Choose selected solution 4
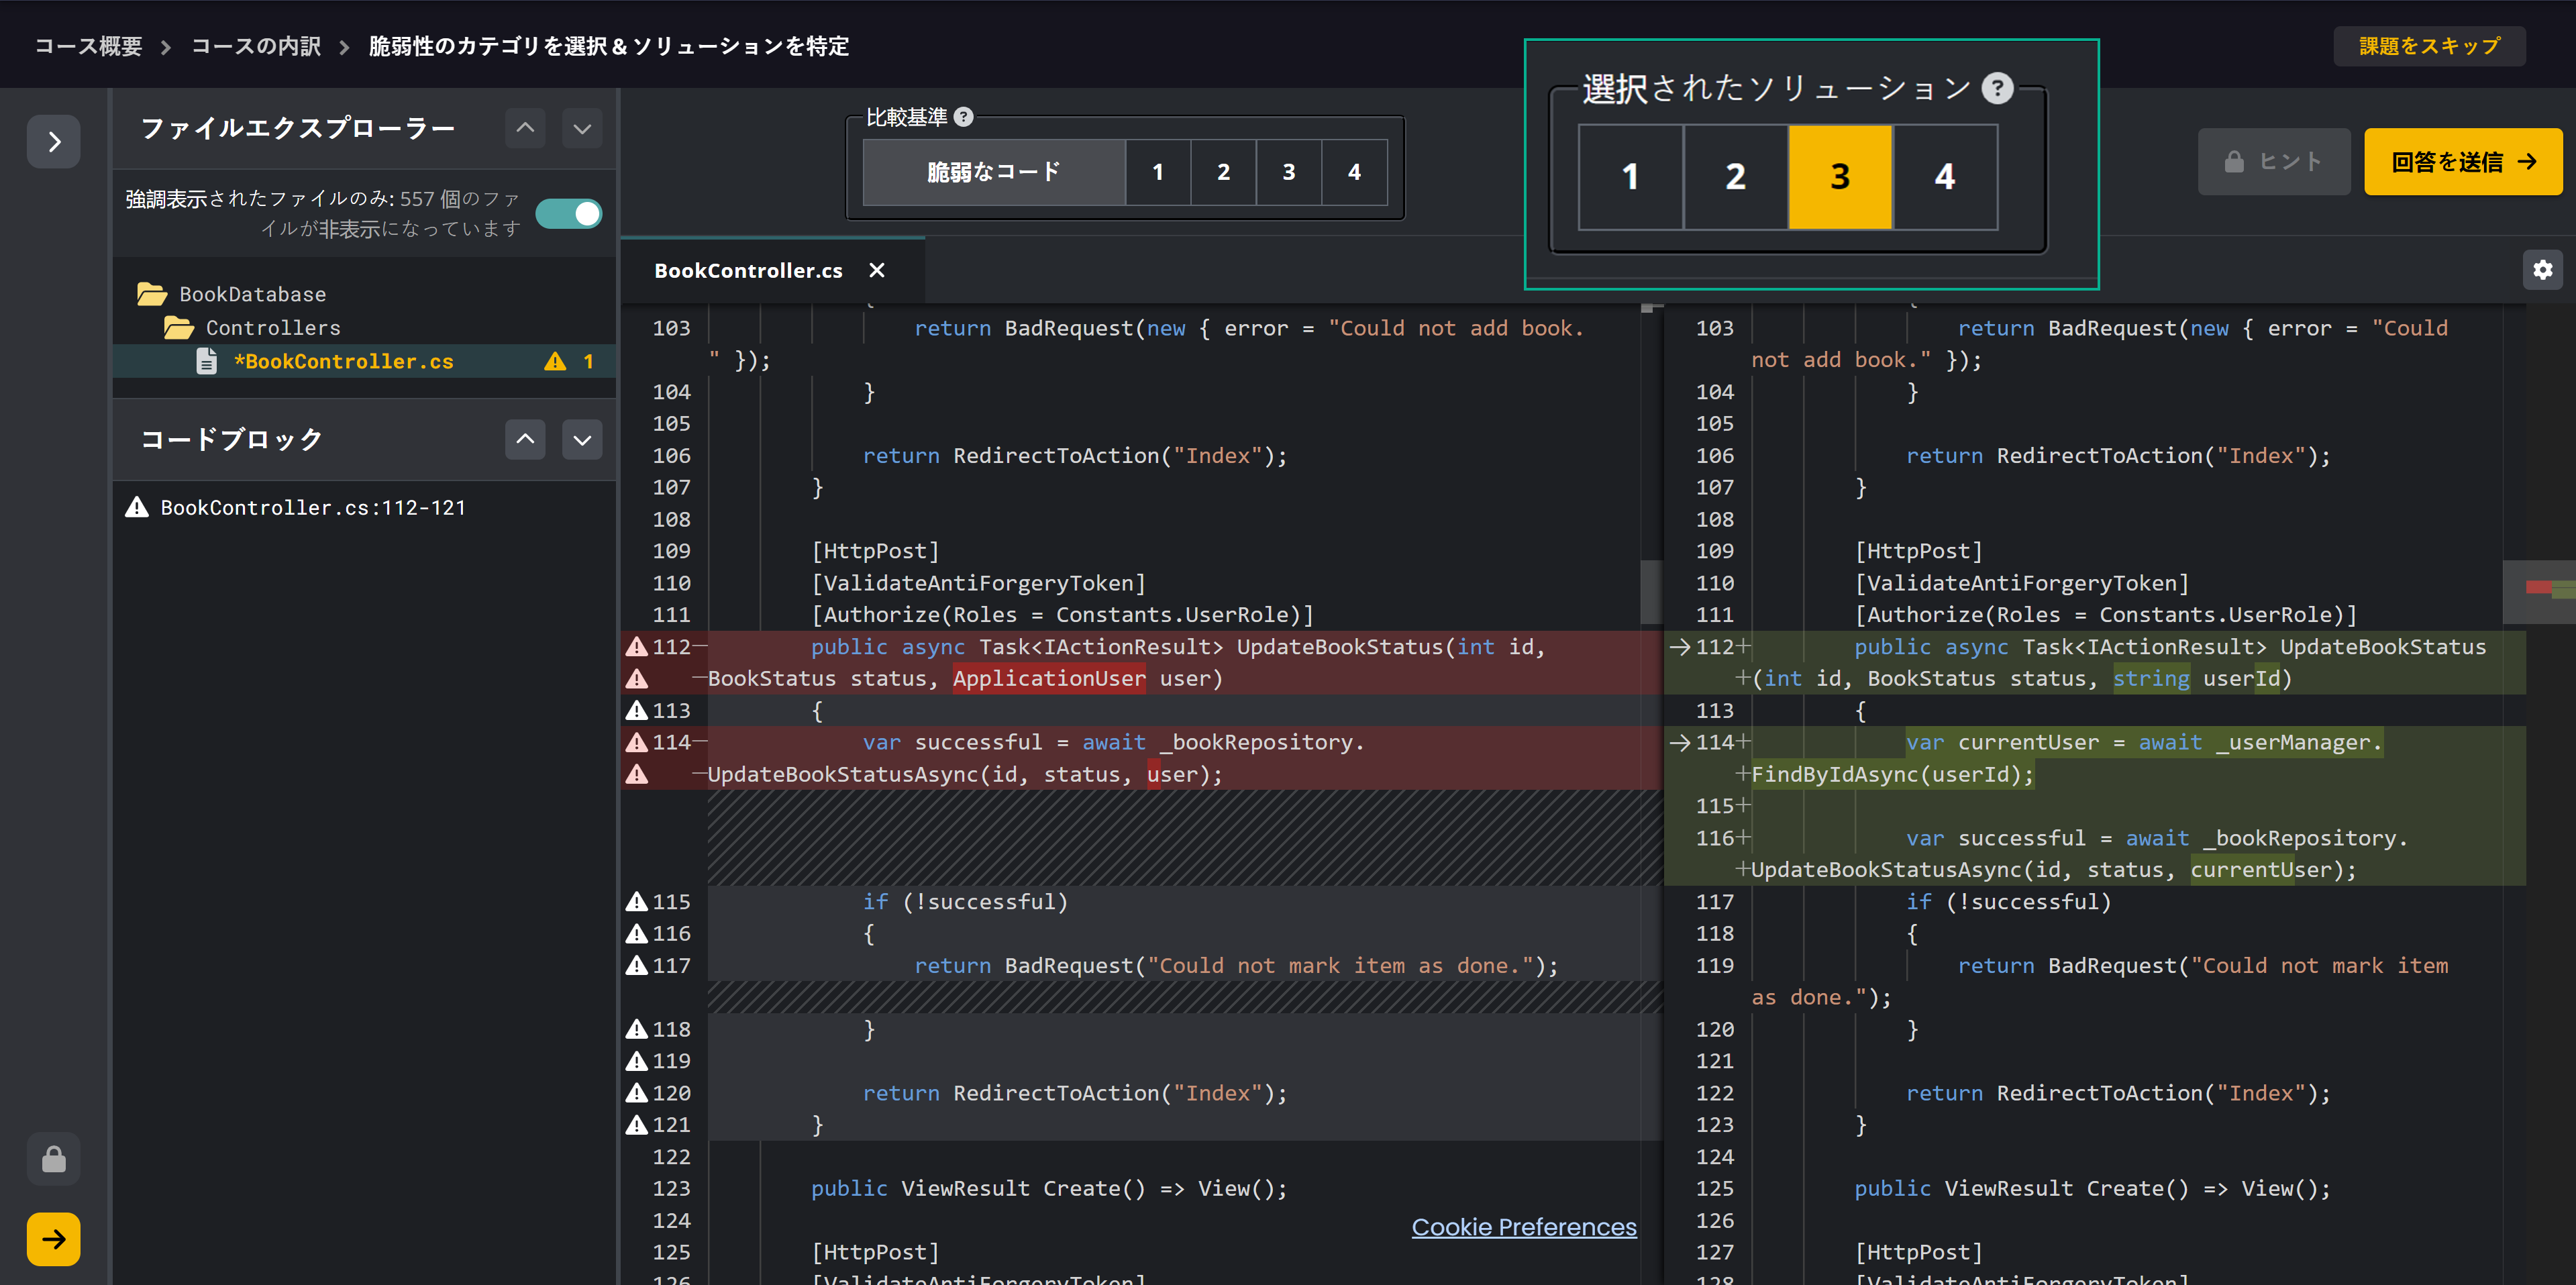The height and width of the screenshot is (1285, 2576). (x=1945, y=177)
